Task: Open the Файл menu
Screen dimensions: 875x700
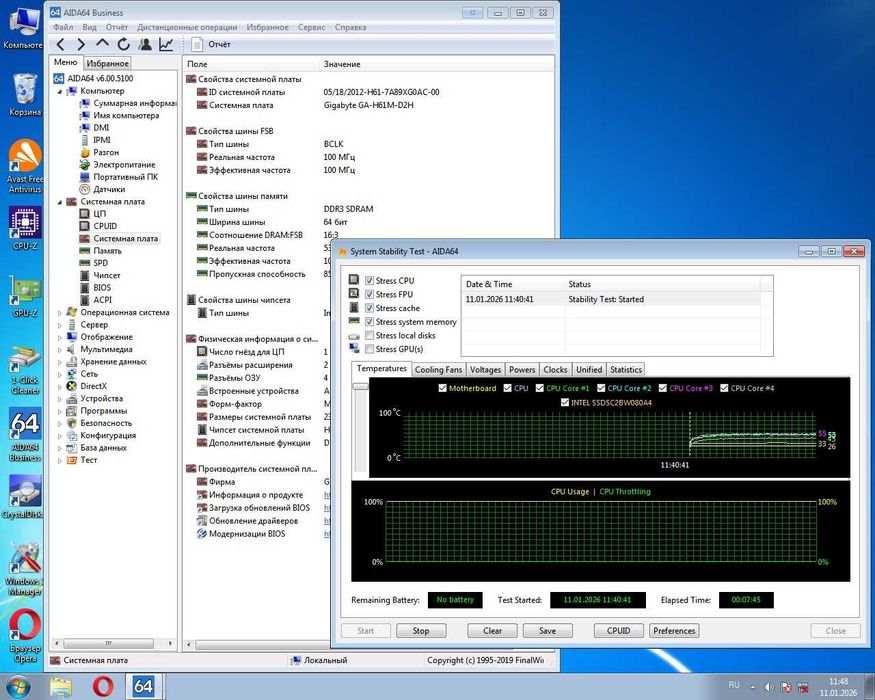Action: pyautogui.click(x=63, y=27)
